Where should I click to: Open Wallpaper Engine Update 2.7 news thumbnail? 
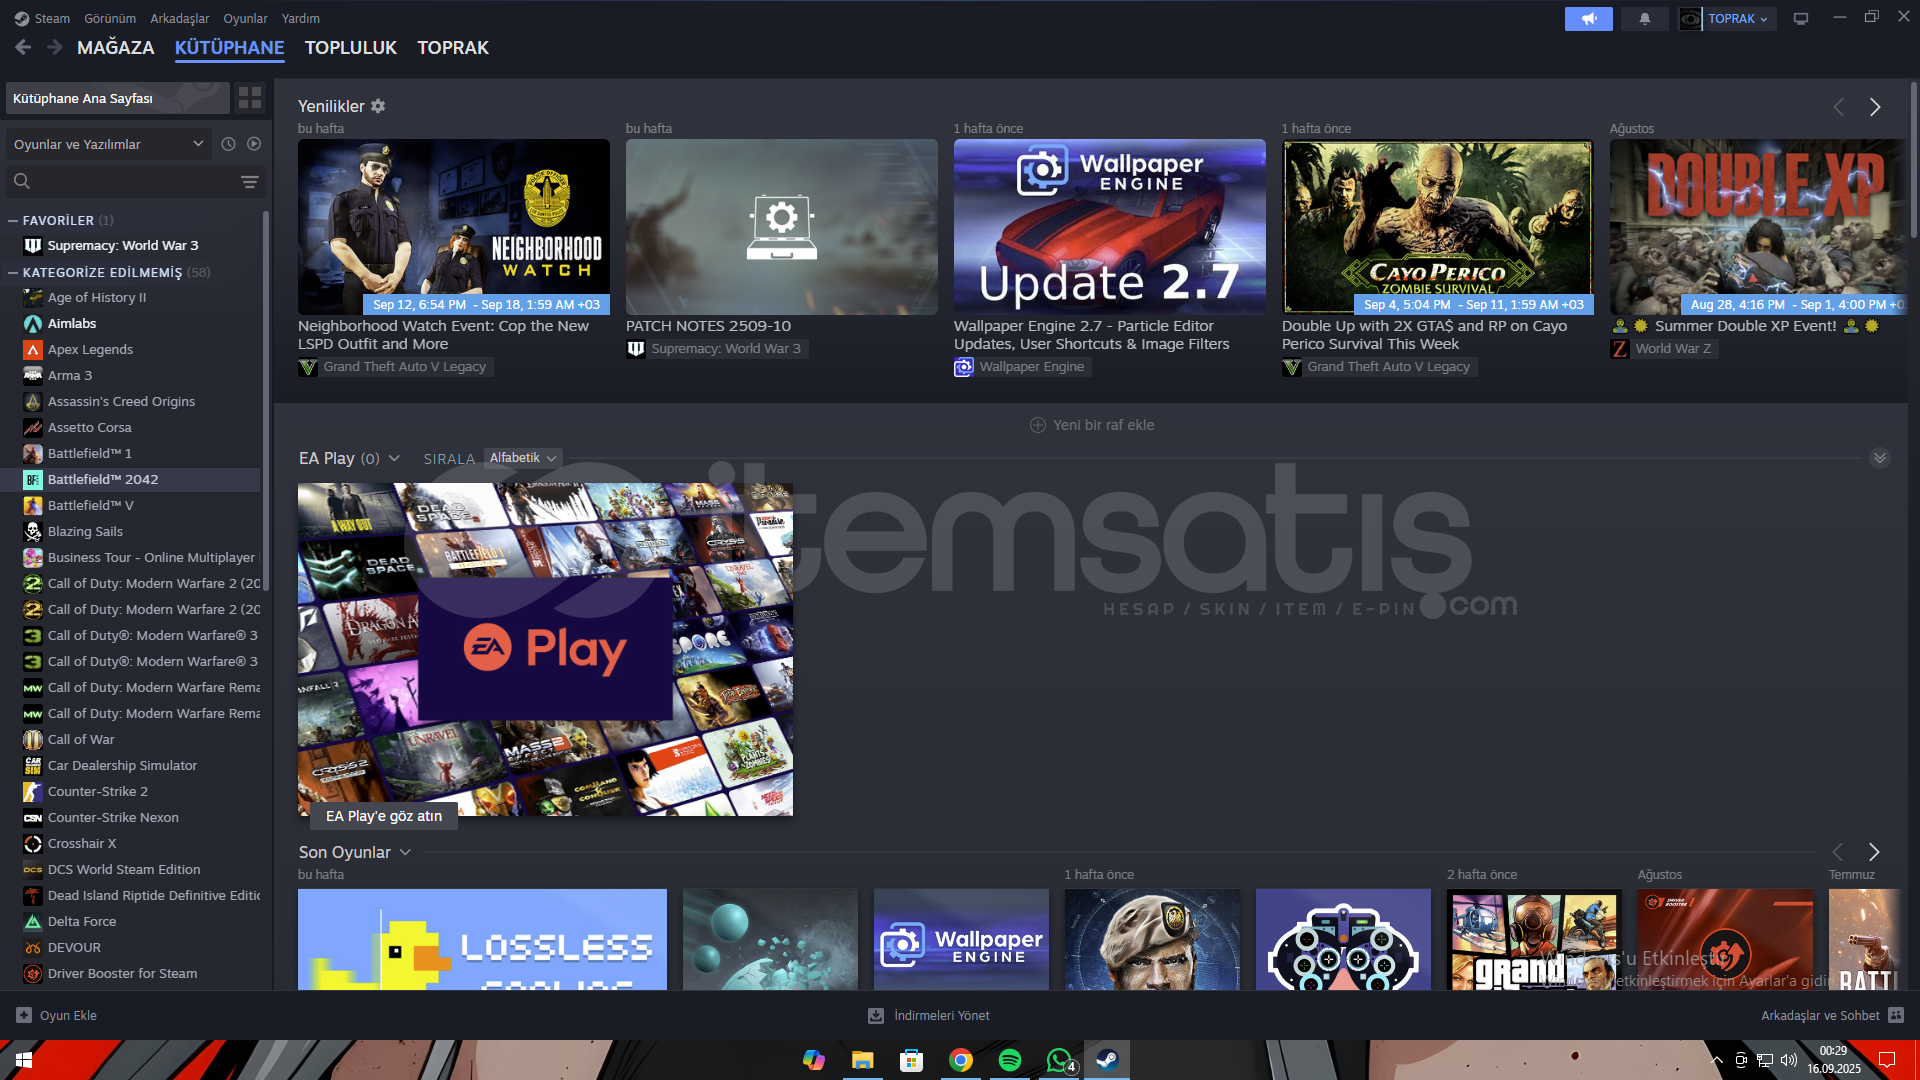(x=1110, y=227)
